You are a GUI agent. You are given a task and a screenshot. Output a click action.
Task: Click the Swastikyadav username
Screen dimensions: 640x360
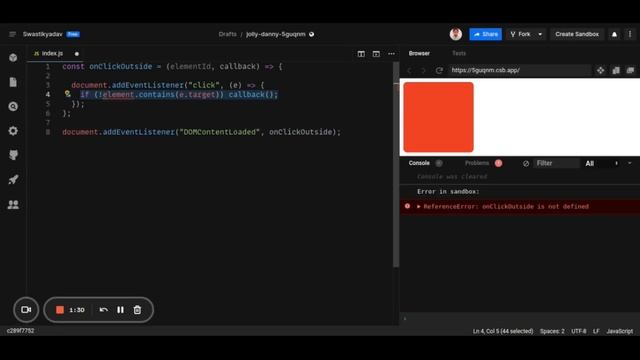pos(42,34)
